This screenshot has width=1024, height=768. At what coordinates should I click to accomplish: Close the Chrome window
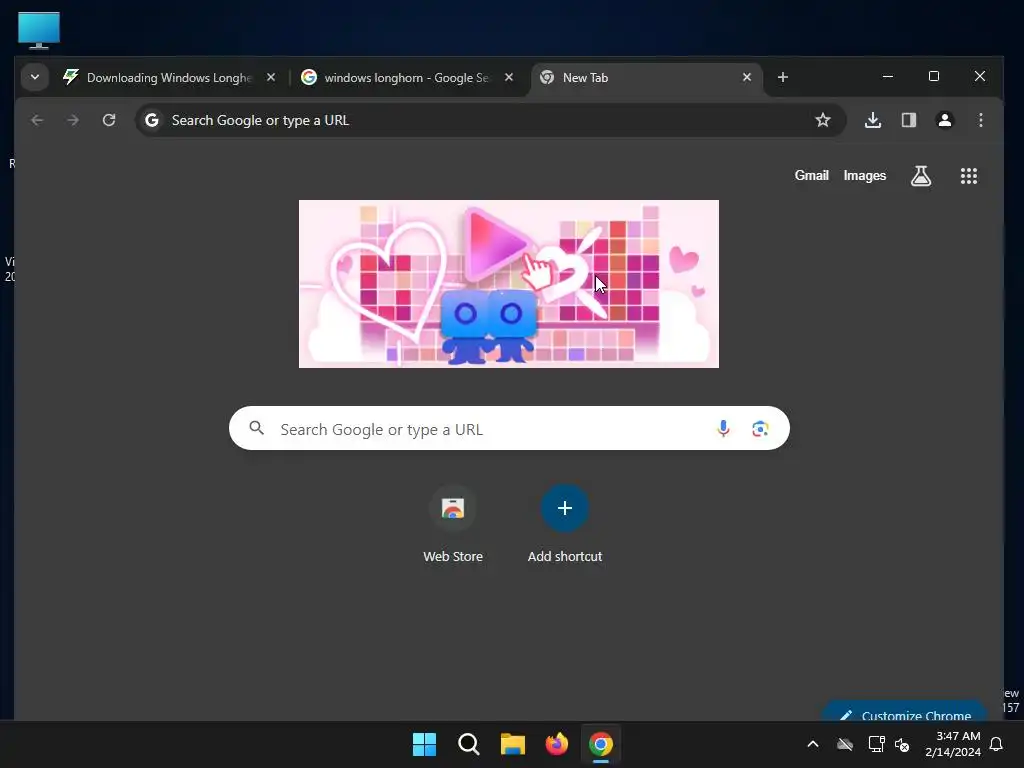point(980,76)
